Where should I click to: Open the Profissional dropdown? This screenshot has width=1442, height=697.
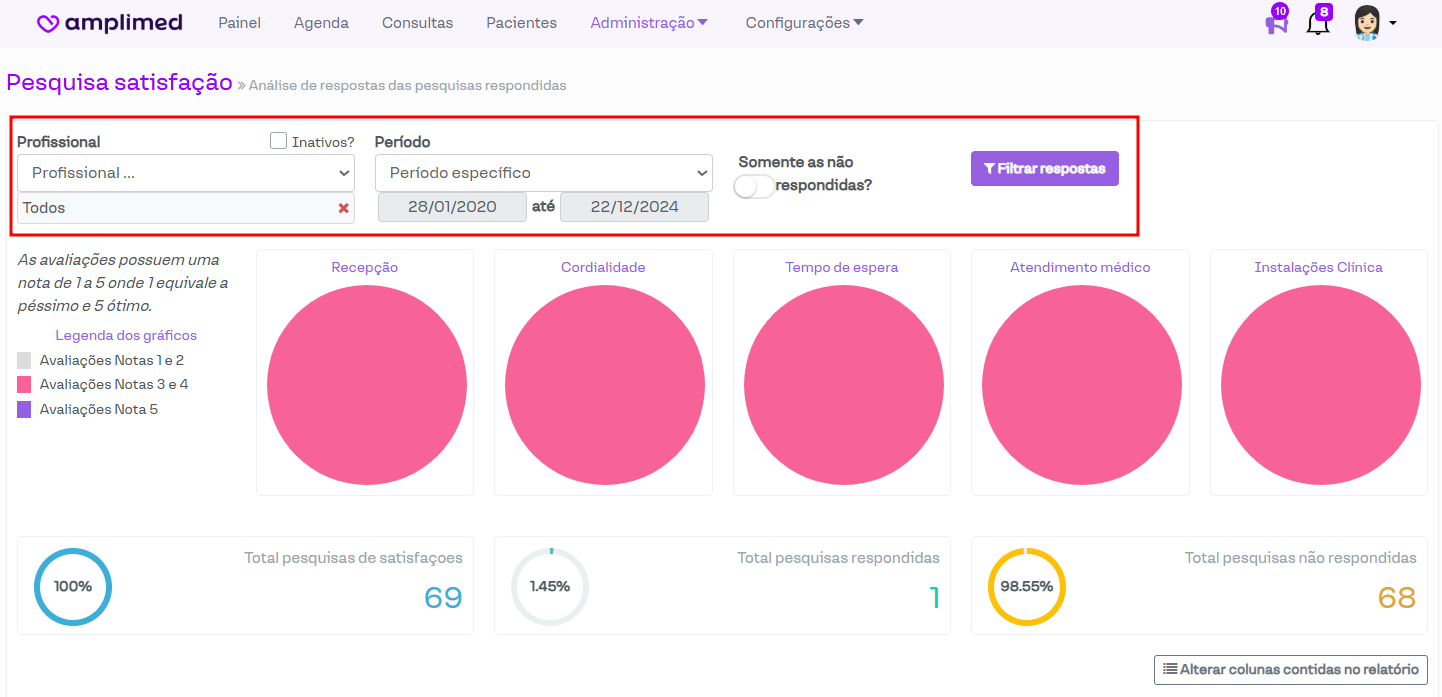click(186, 173)
